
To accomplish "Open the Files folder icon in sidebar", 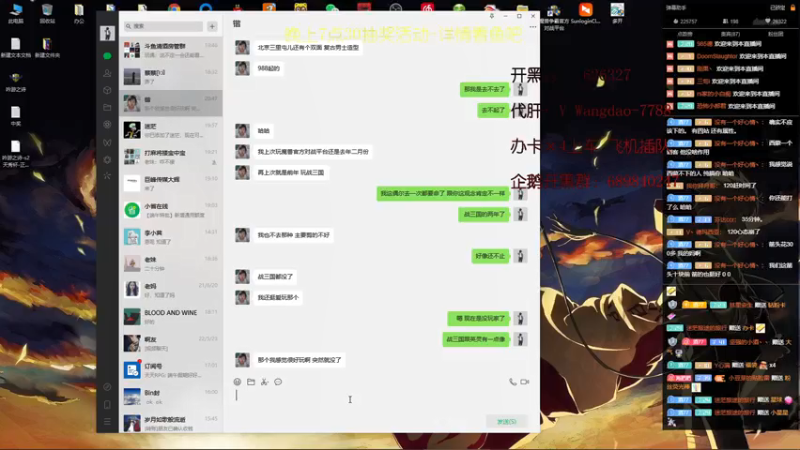I will coord(107,108).
